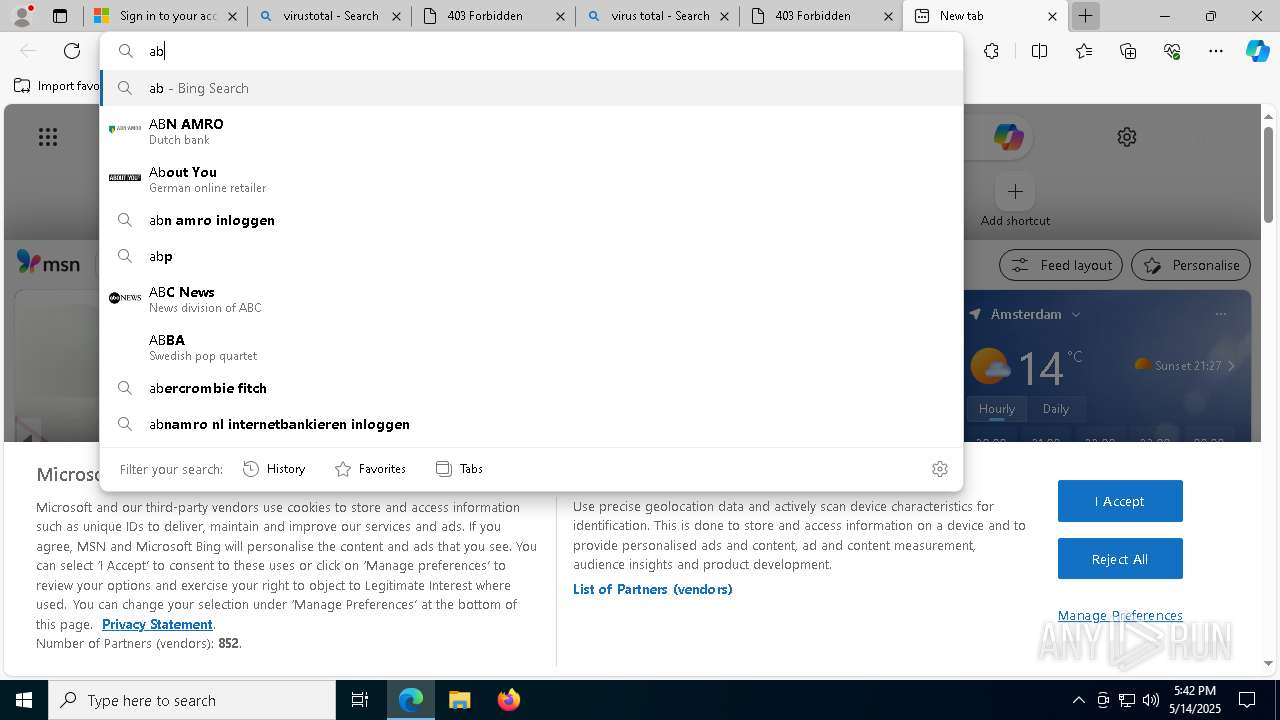The width and height of the screenshot is (1280, 720).
Task: Open the notification center icon
Action: (1247, 700)
